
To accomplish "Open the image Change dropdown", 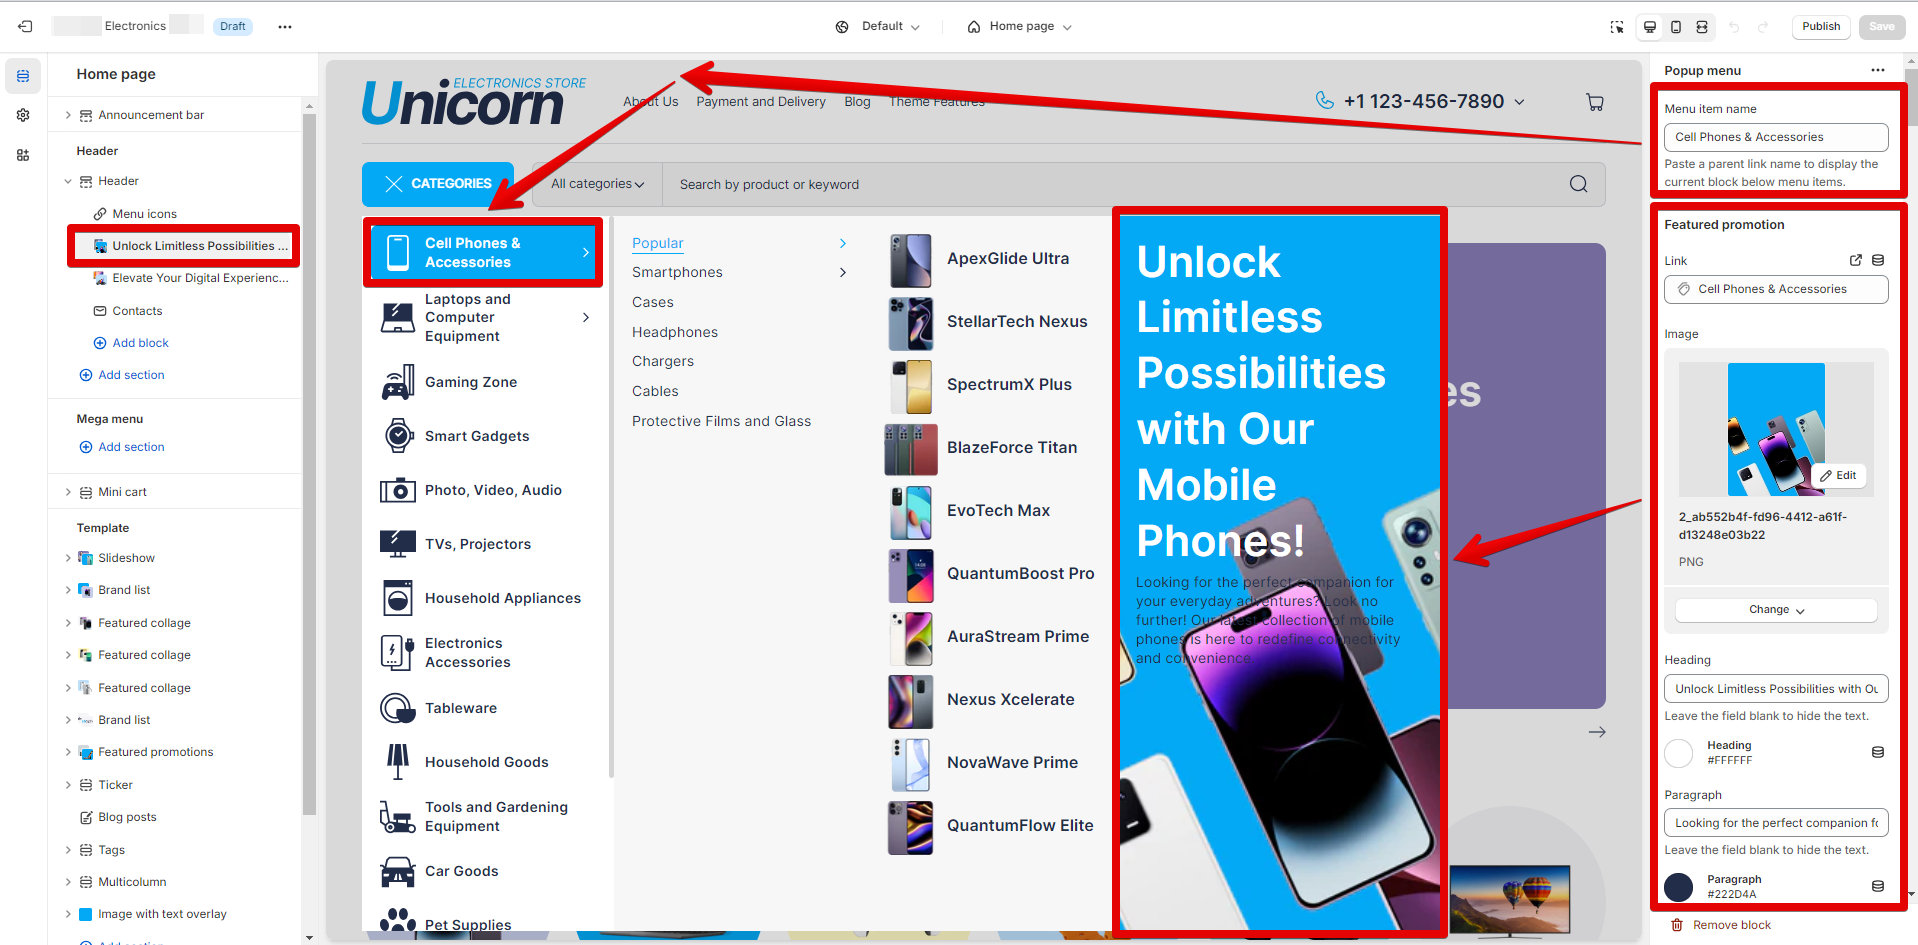I will pos(1776,610).
